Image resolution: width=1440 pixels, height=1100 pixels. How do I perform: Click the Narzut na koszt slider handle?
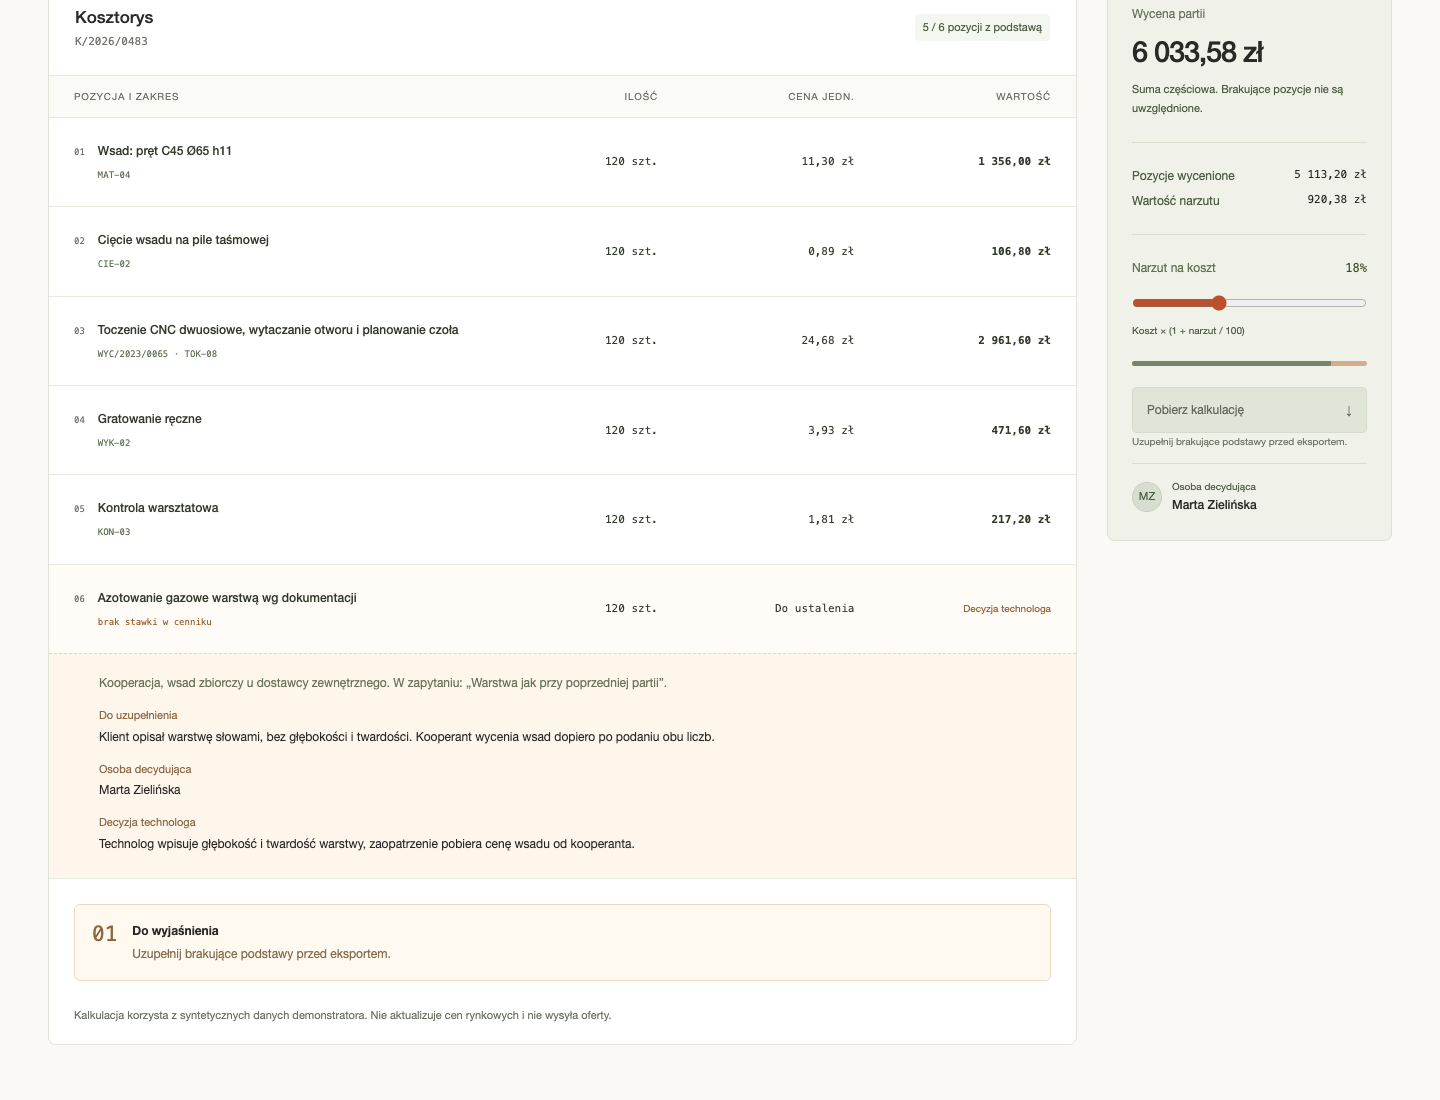click(x=1218, y=303)
